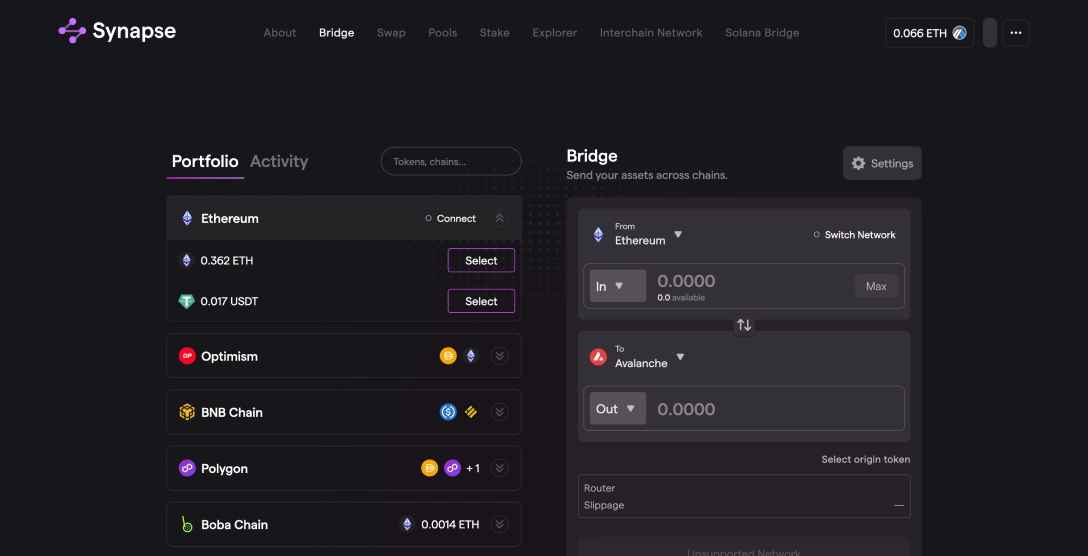The height and width of the screenshot is (556, 1088).
Task: Open the About page
Action: [280, 33]
